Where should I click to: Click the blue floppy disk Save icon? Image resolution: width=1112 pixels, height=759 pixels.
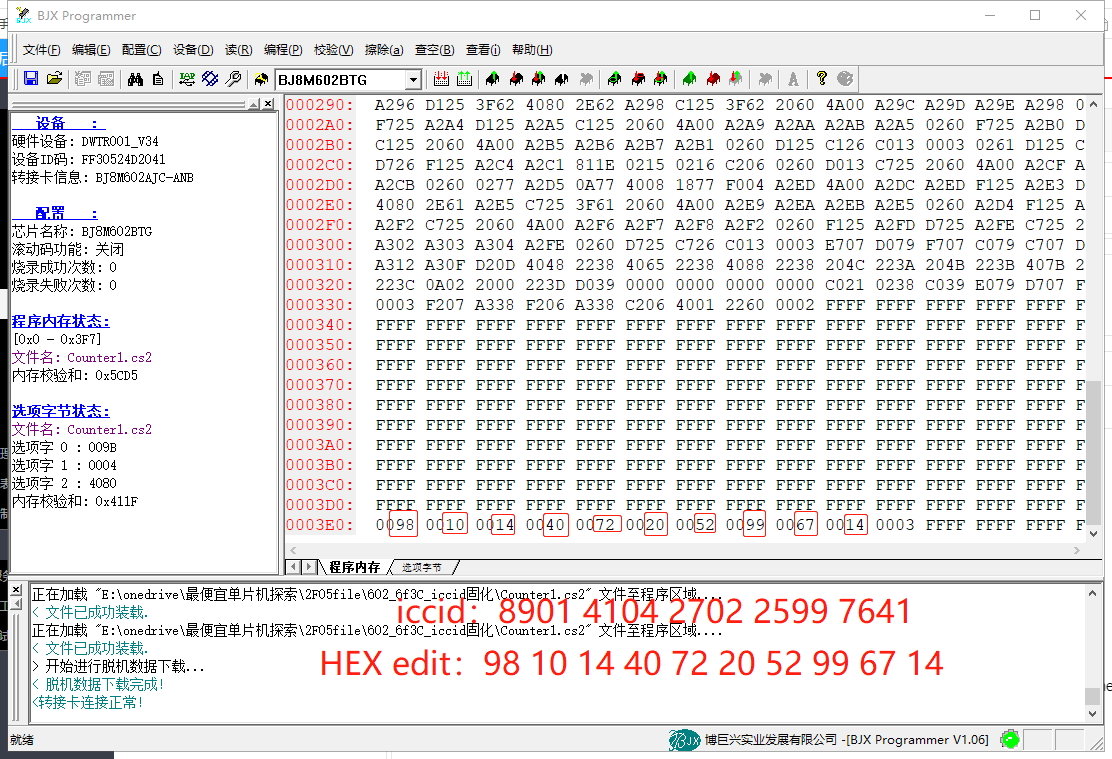30,79
